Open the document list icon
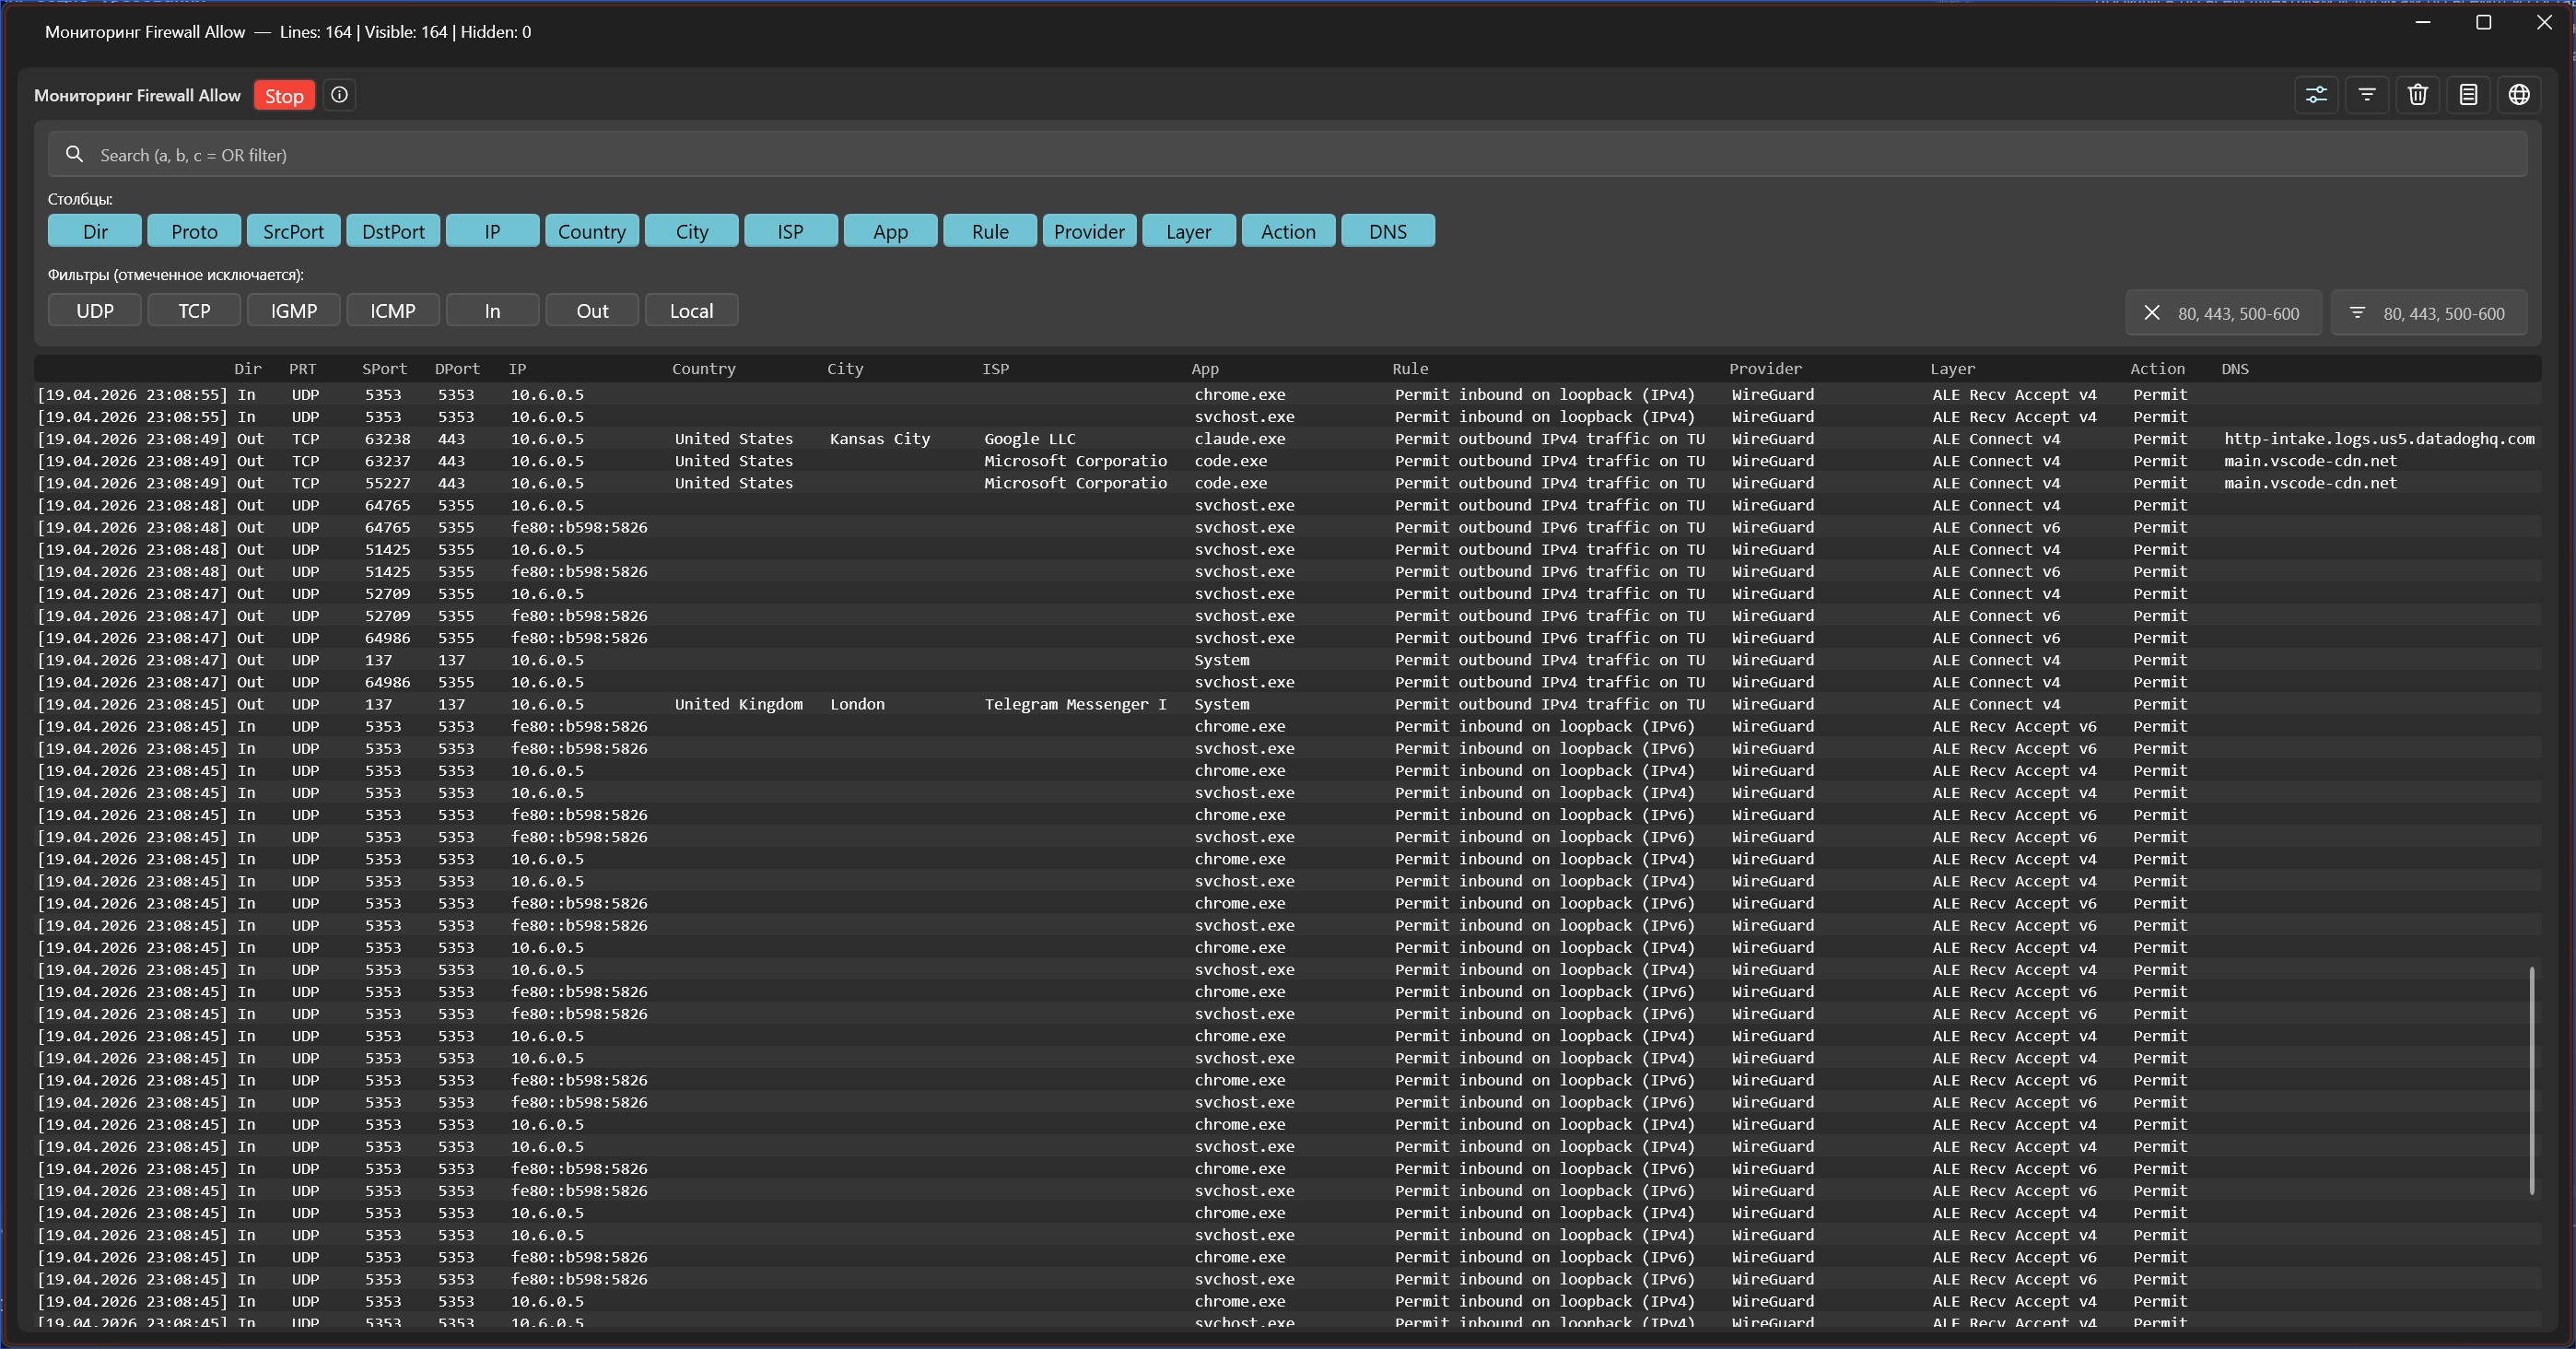This screenshot has height=1349, width=2576. tap(2469, 95)
